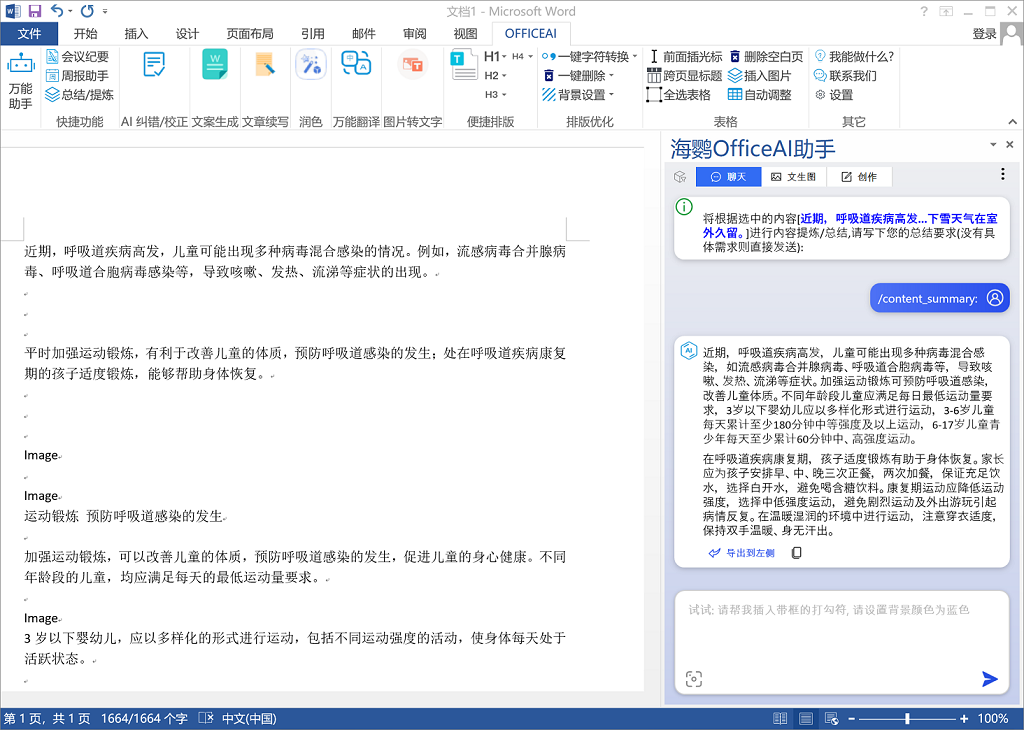Open the 文案生成 copy generation icon
Viewport: 1024px width, 730px height.
215,65
